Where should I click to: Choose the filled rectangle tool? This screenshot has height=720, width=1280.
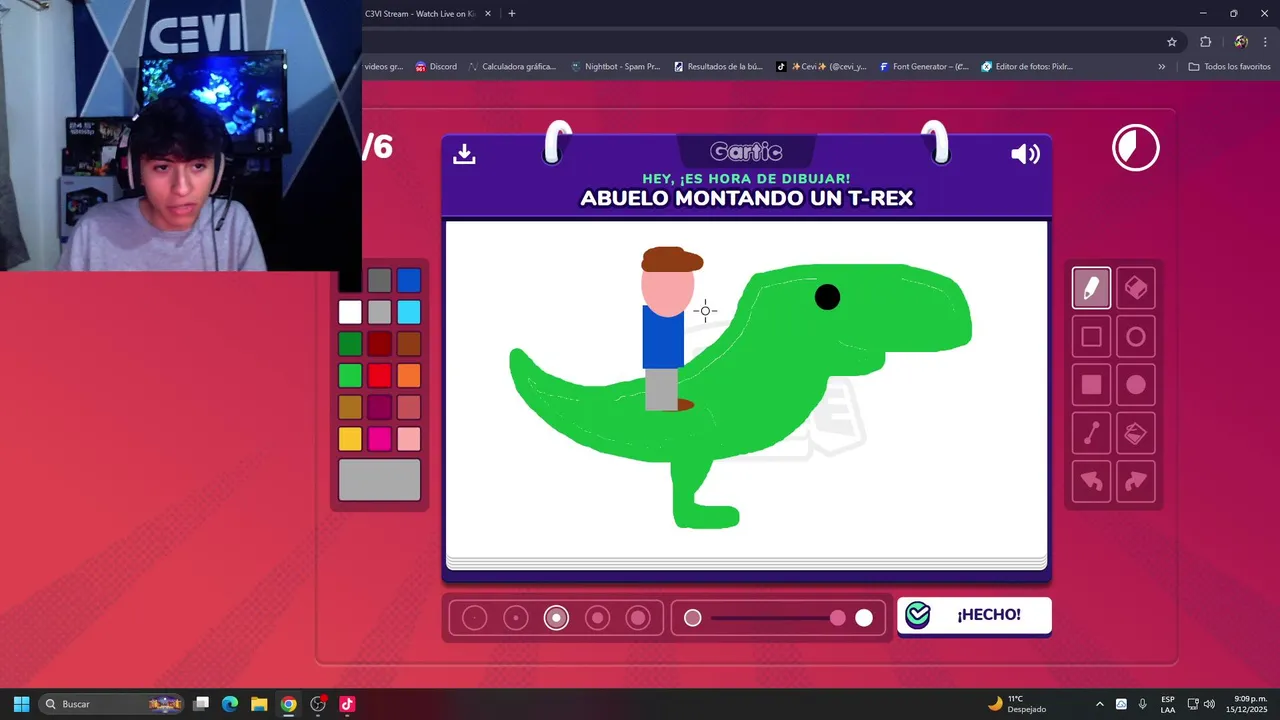(1091, 385)
